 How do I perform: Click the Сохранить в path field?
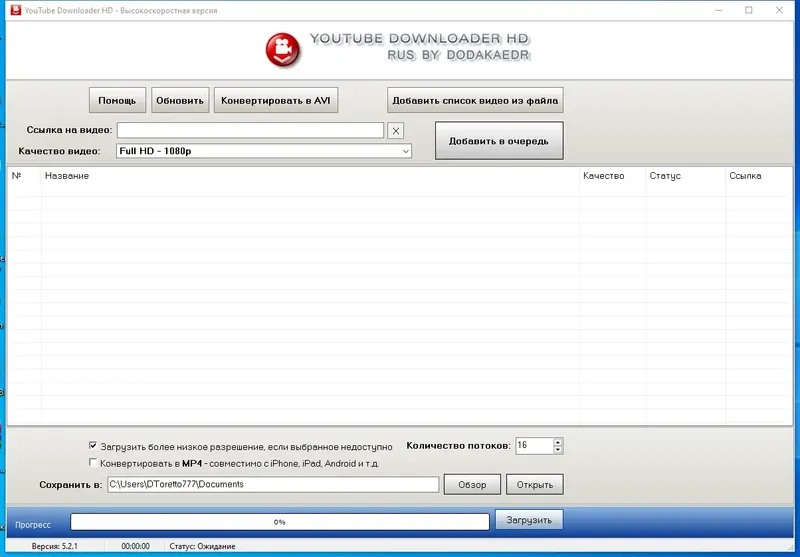click(x=273, y=485)
